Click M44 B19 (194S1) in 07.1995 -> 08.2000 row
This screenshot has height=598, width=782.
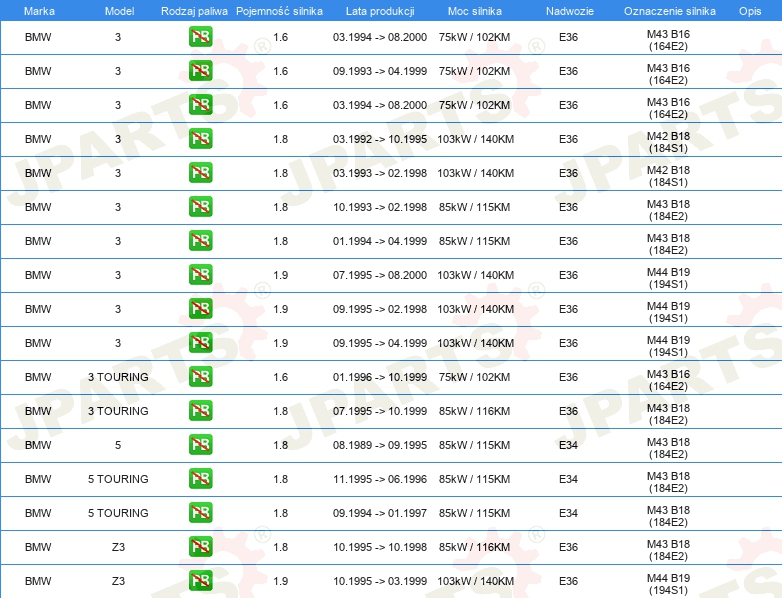pyautogui.click(x=668, y=278)
